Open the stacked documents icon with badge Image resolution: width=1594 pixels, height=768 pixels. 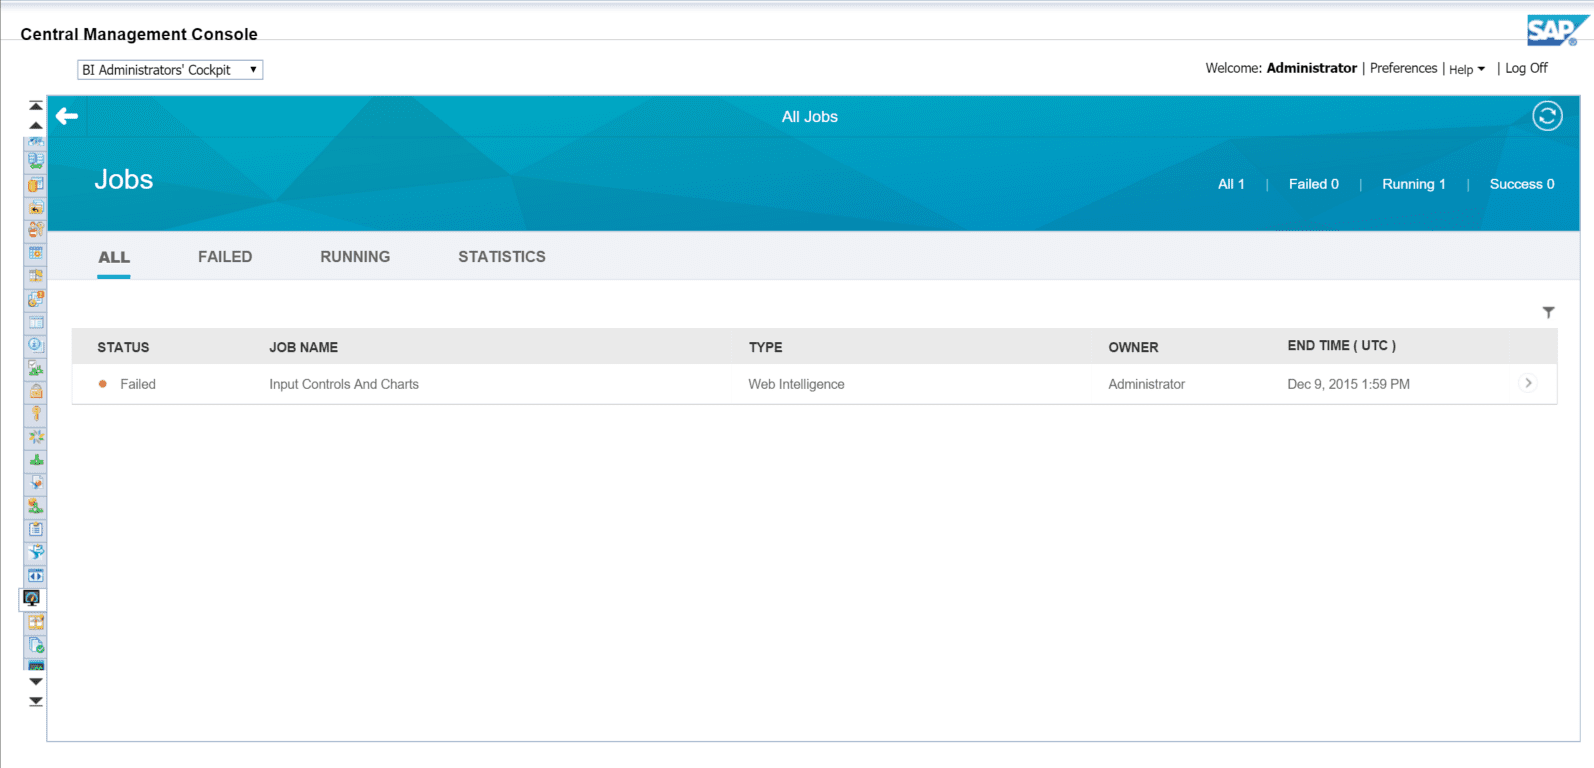[36, 299]
